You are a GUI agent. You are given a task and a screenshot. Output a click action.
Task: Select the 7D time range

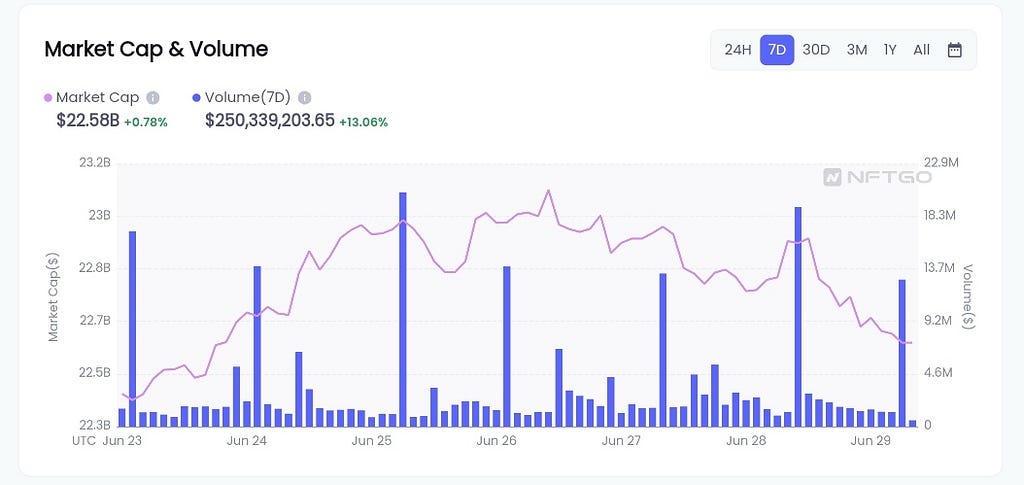click(x=777, y=50)
